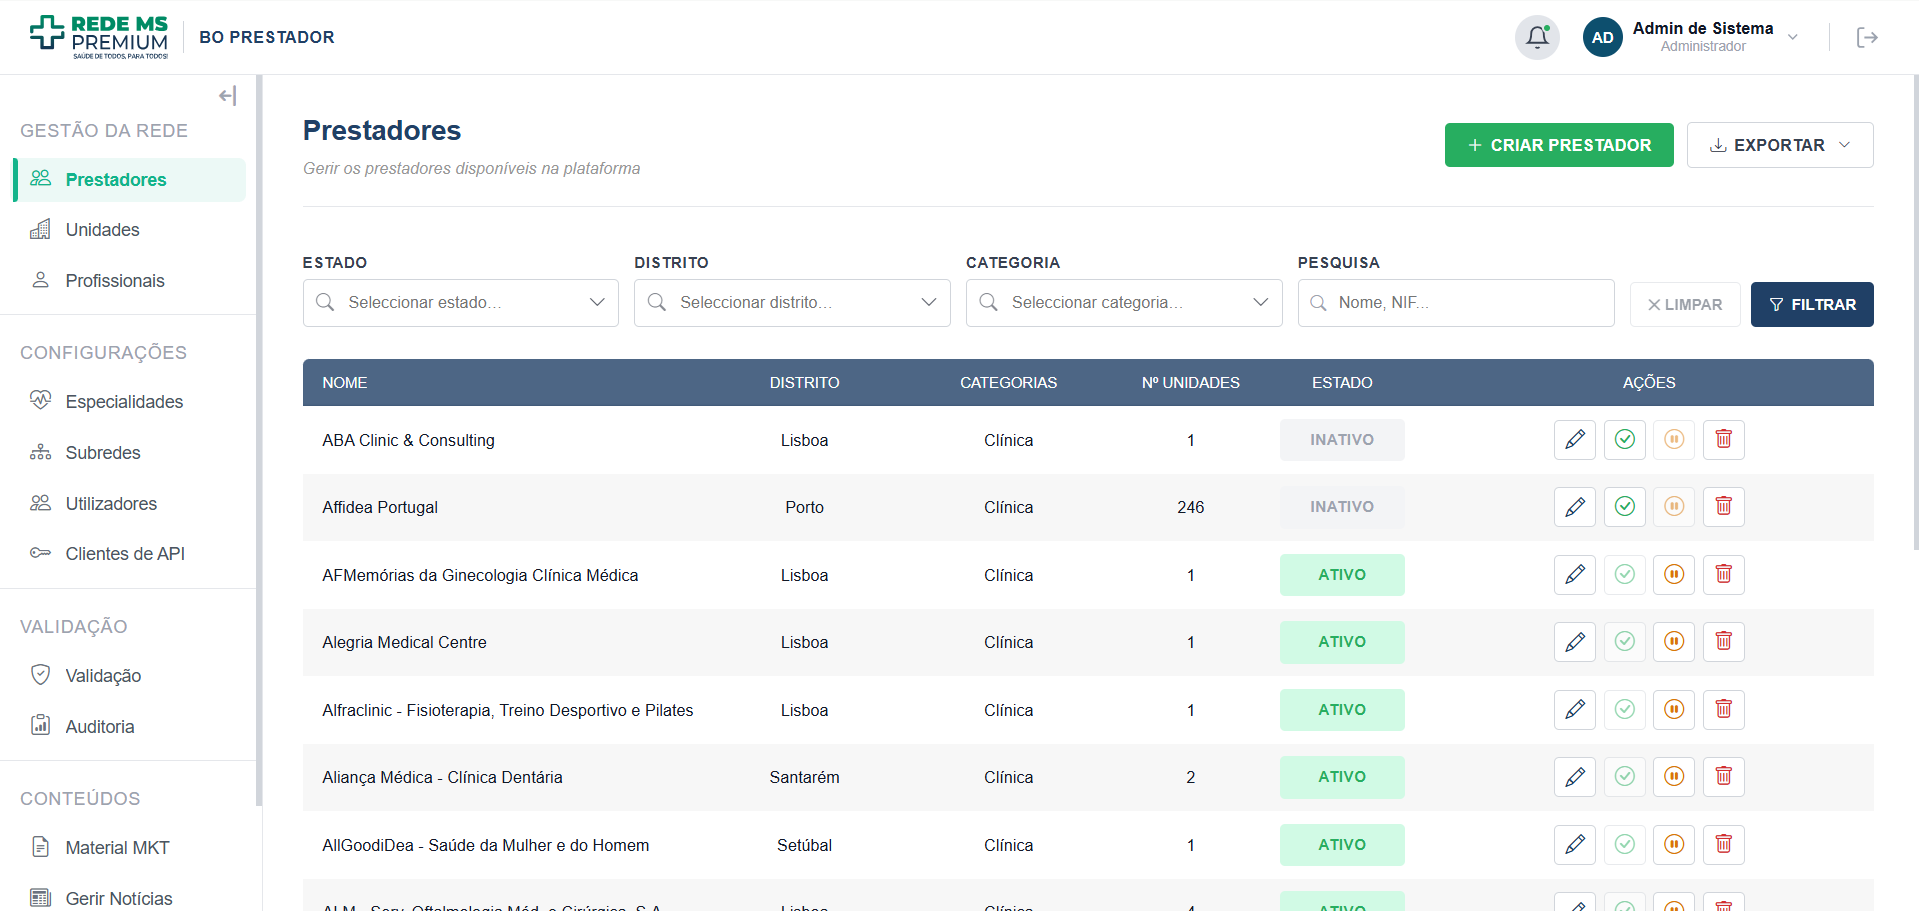Click the Criar Prestador button

click(x=1559, y=145)
